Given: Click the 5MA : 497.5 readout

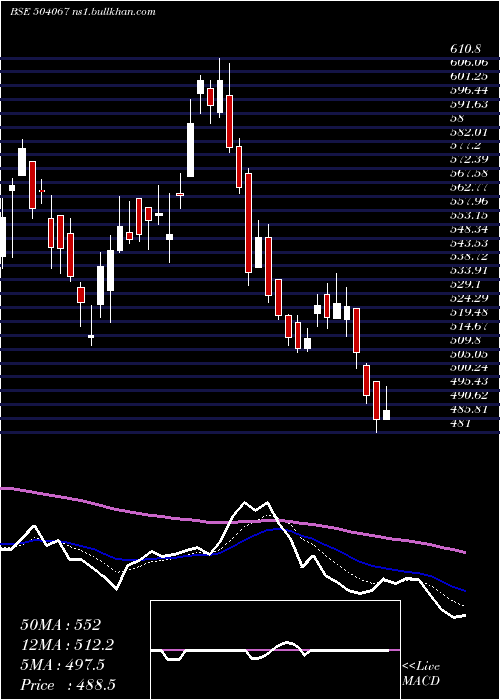Looking at the screenshot, I should pos(62,665).
